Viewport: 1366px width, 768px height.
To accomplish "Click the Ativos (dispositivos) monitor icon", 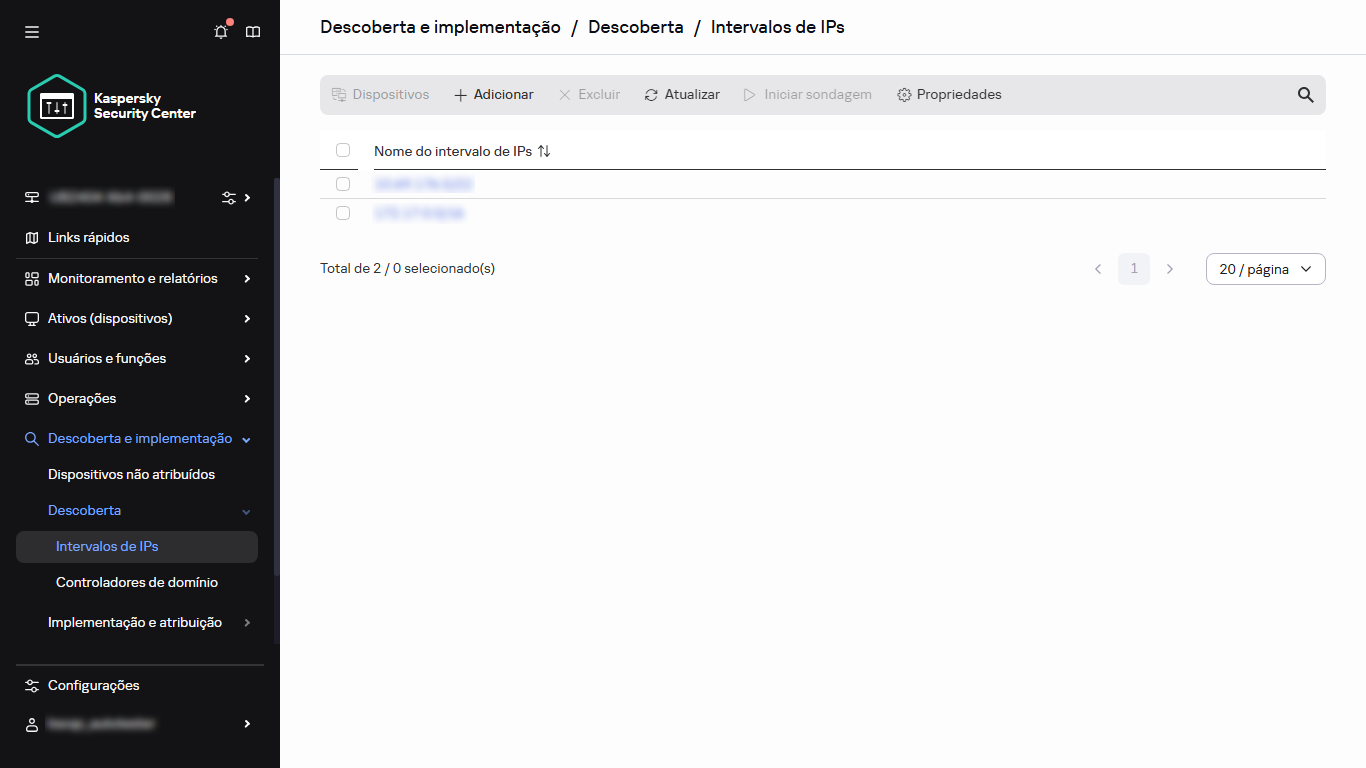I will click(32, 319).
